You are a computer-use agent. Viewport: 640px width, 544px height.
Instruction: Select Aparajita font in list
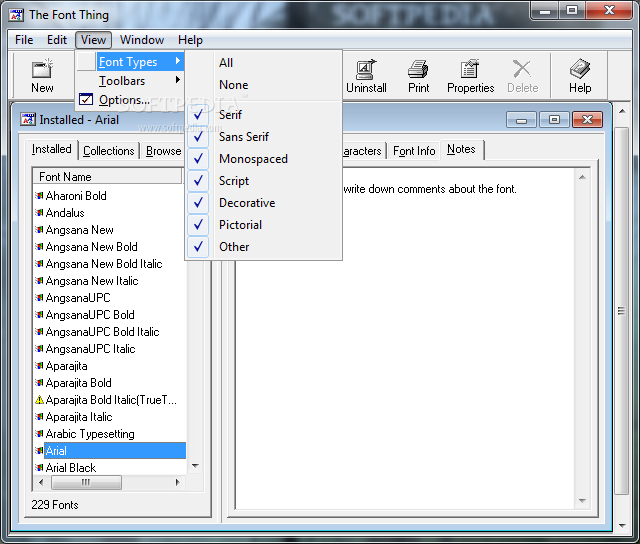67,366
